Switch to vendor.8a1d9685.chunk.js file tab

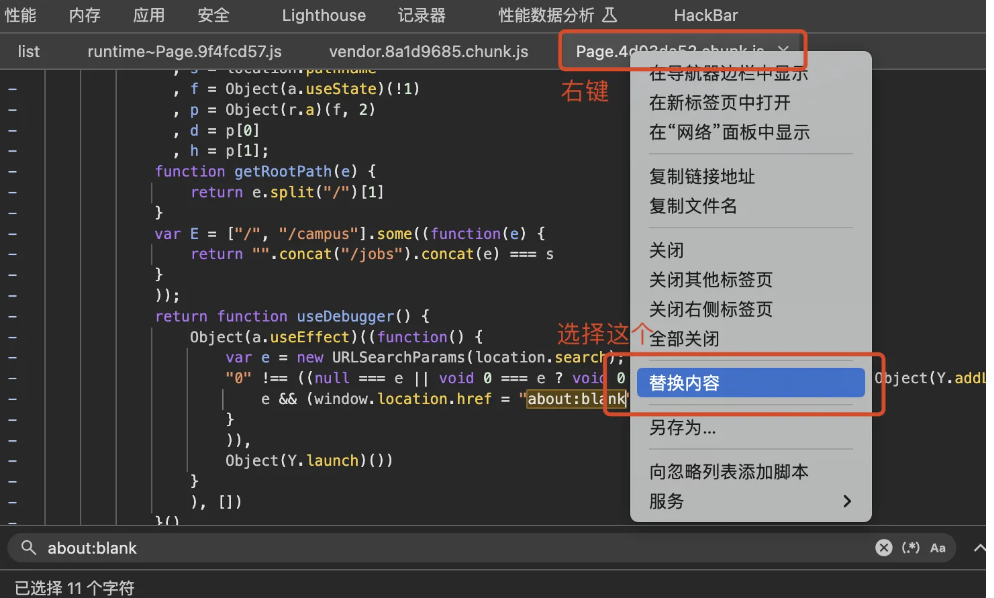(x=428, y=51)
